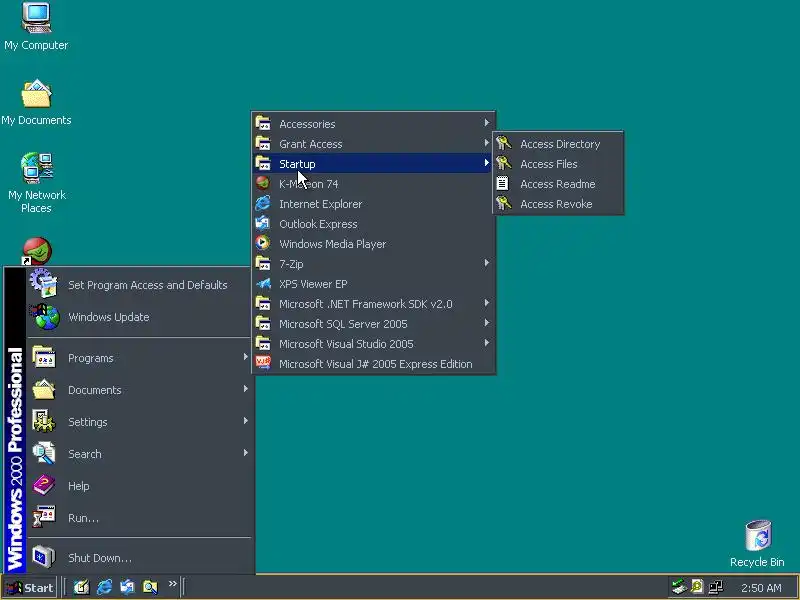
Task: Open Microsoft SQL Server 2005 folder
Action: tap(373, 323)
